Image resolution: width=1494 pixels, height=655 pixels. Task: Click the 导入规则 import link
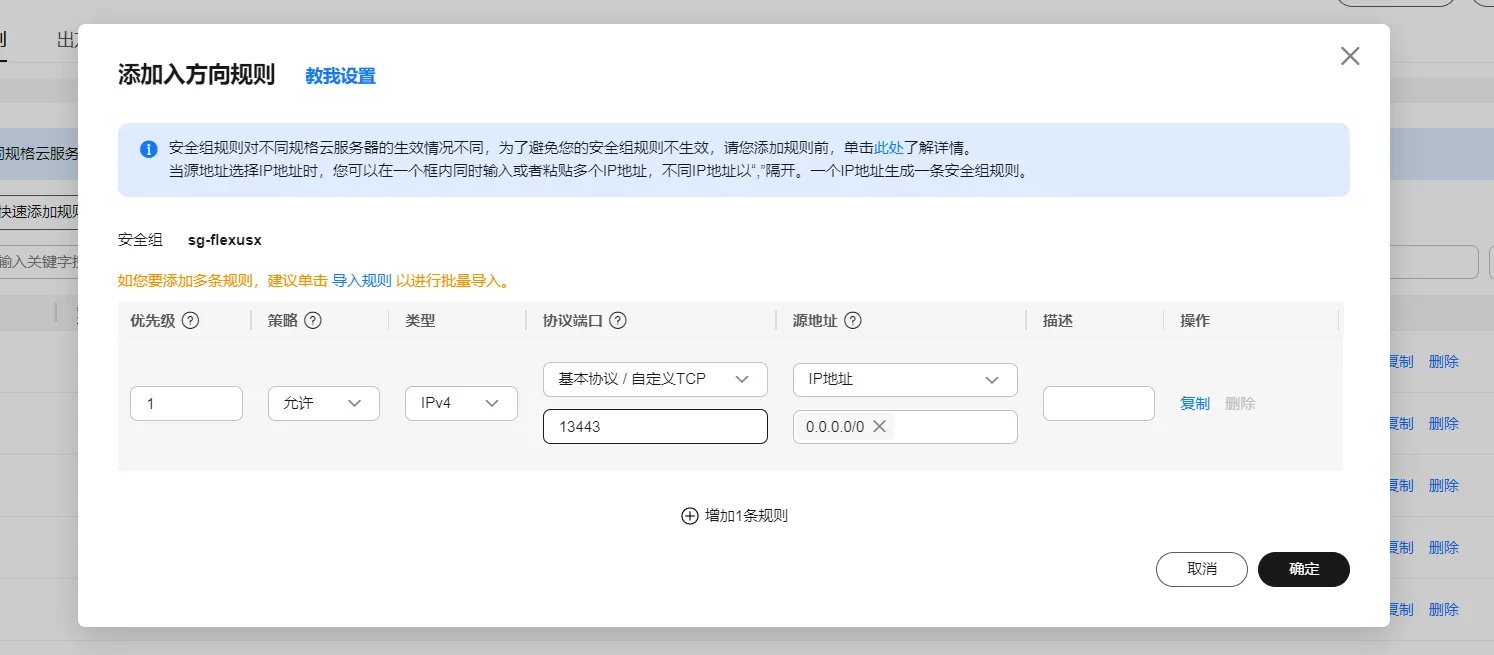(x=362, y=281)
